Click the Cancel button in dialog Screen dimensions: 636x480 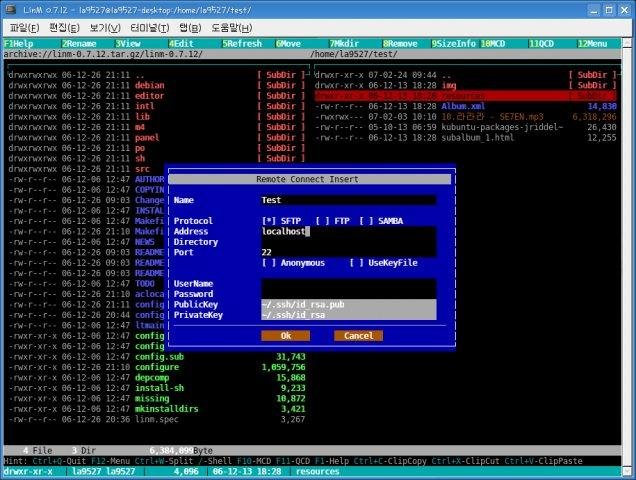coord(358,336)
